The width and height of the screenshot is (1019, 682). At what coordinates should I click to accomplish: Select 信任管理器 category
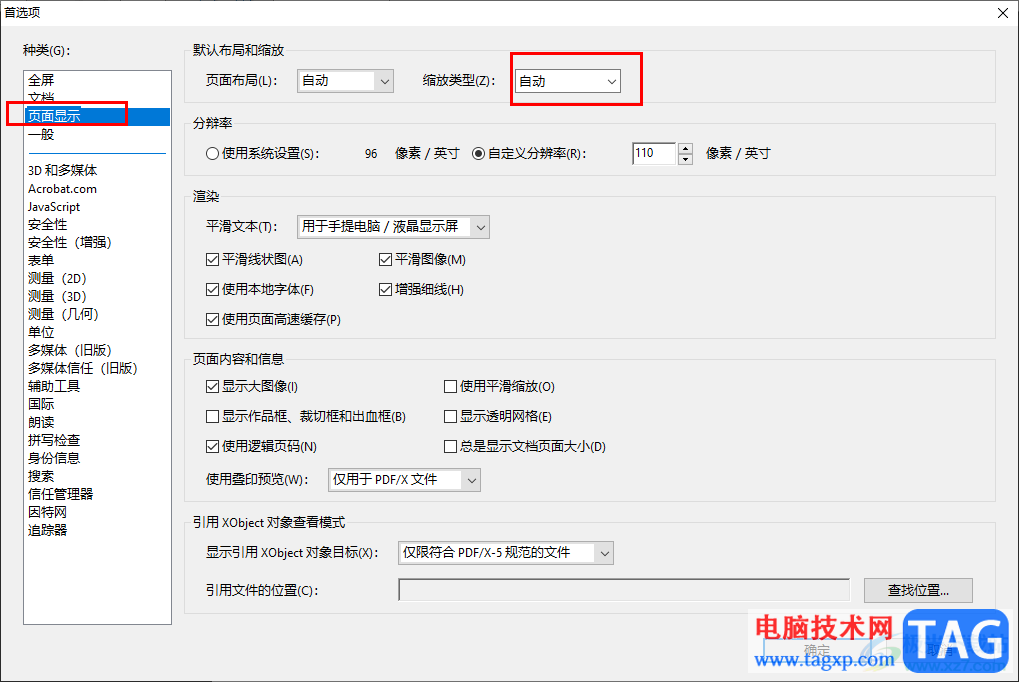[60, 494]
